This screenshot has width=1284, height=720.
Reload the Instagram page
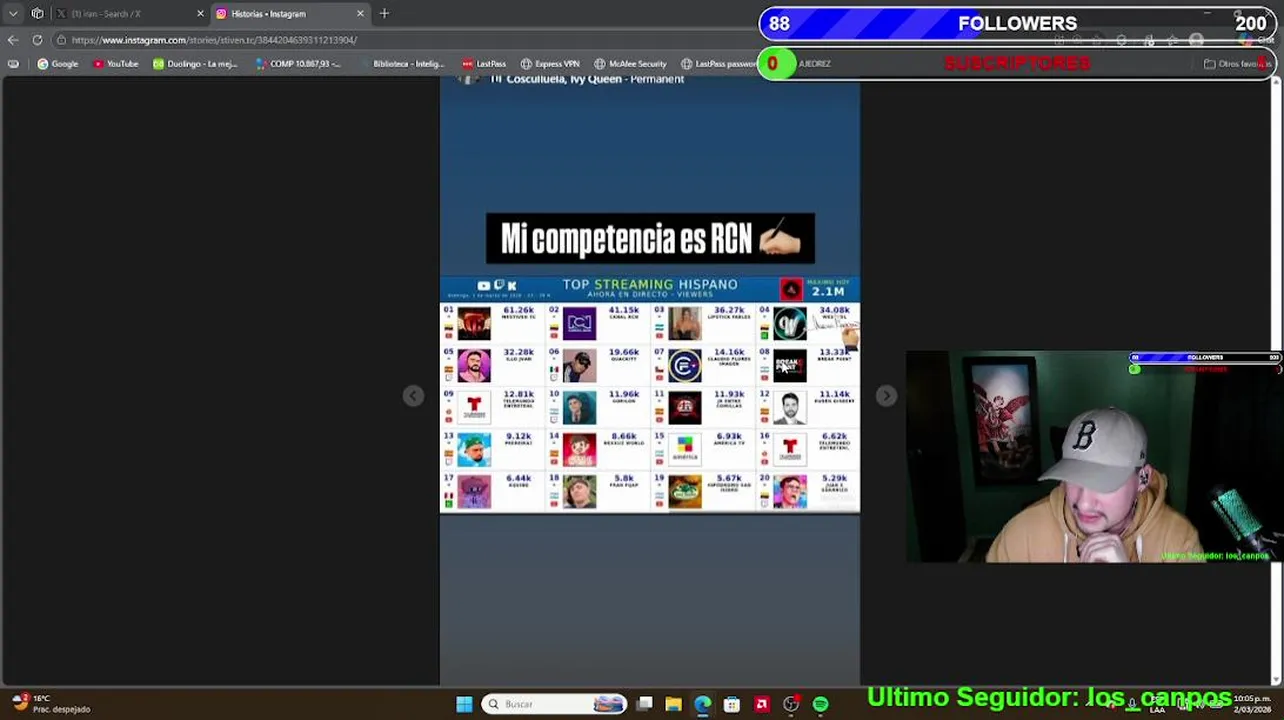pos(37,40)
